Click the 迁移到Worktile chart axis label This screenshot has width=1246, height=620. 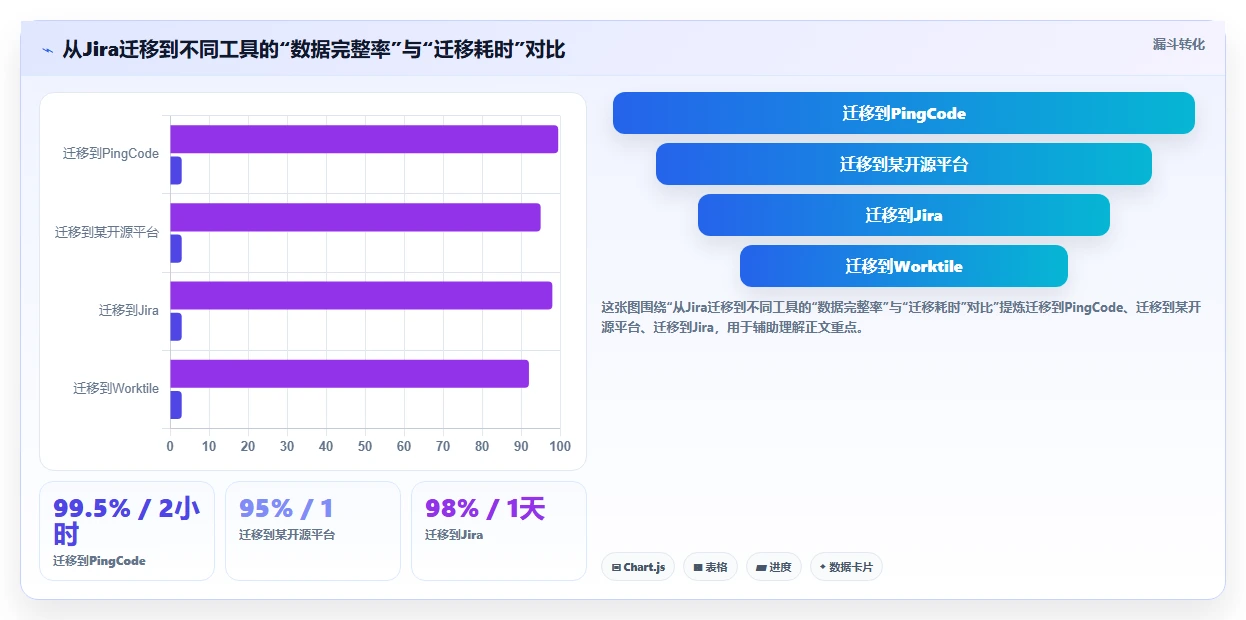coord(116,388)
